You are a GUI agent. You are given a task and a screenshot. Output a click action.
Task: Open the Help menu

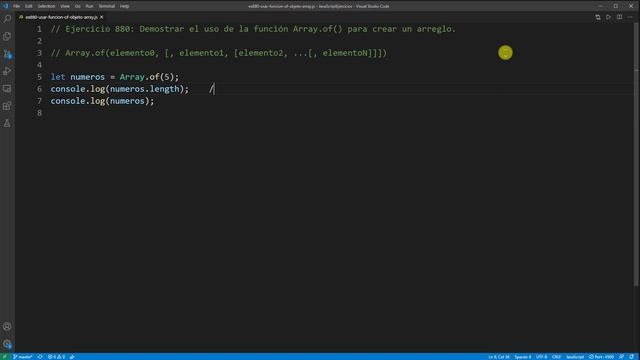124,6
